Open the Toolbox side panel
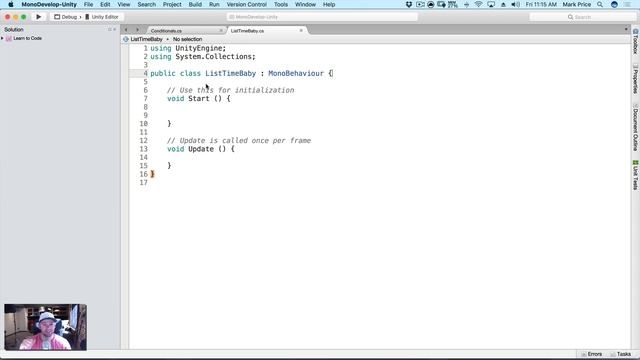The image size is (640, 360). pos(636,42)
